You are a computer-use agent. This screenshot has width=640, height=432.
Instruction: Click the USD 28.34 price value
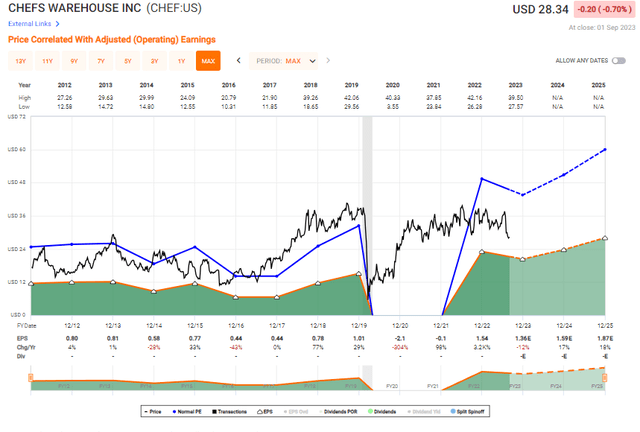[x=540, y=9]
